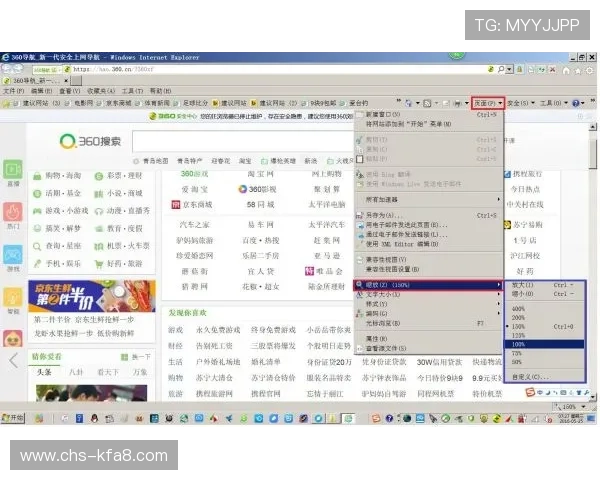Click the Sogou input method S icon
The image size is (600, 480).
click(530, 392)
